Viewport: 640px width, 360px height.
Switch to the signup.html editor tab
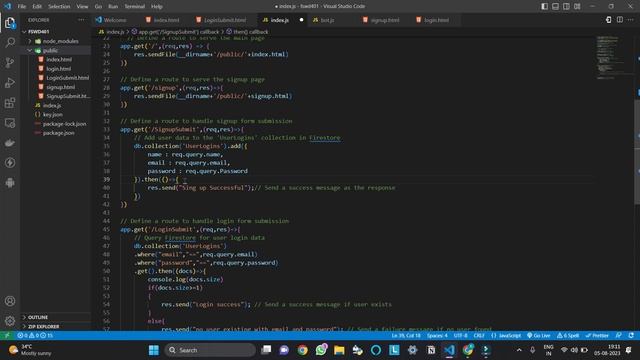pos(385,20)
